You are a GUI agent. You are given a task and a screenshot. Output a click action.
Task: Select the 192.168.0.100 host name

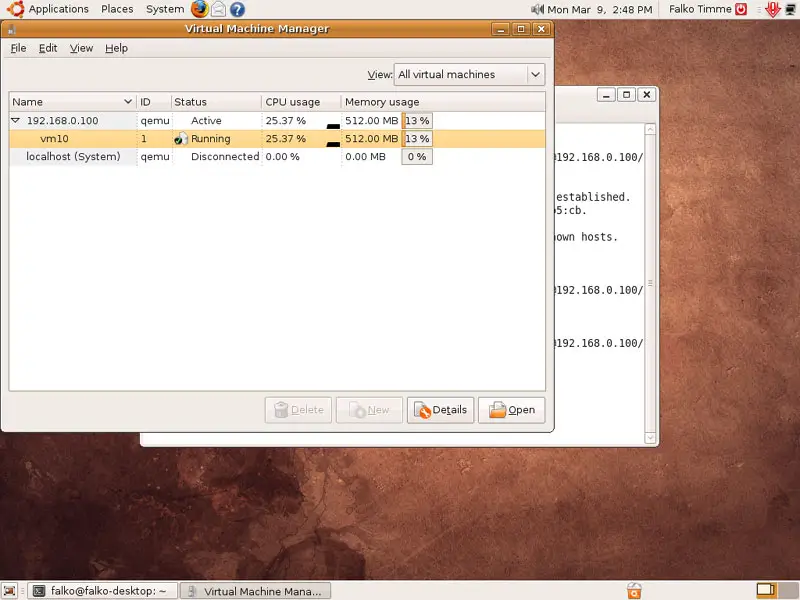[x=63, y=121]
